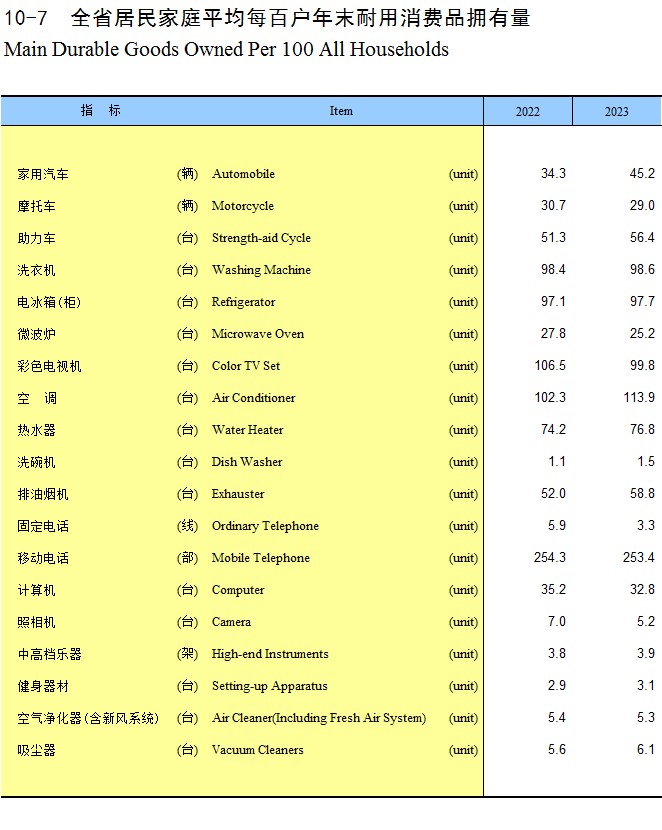Click the Motorcycle 2023 value 29.0

[x=642, y=205]
